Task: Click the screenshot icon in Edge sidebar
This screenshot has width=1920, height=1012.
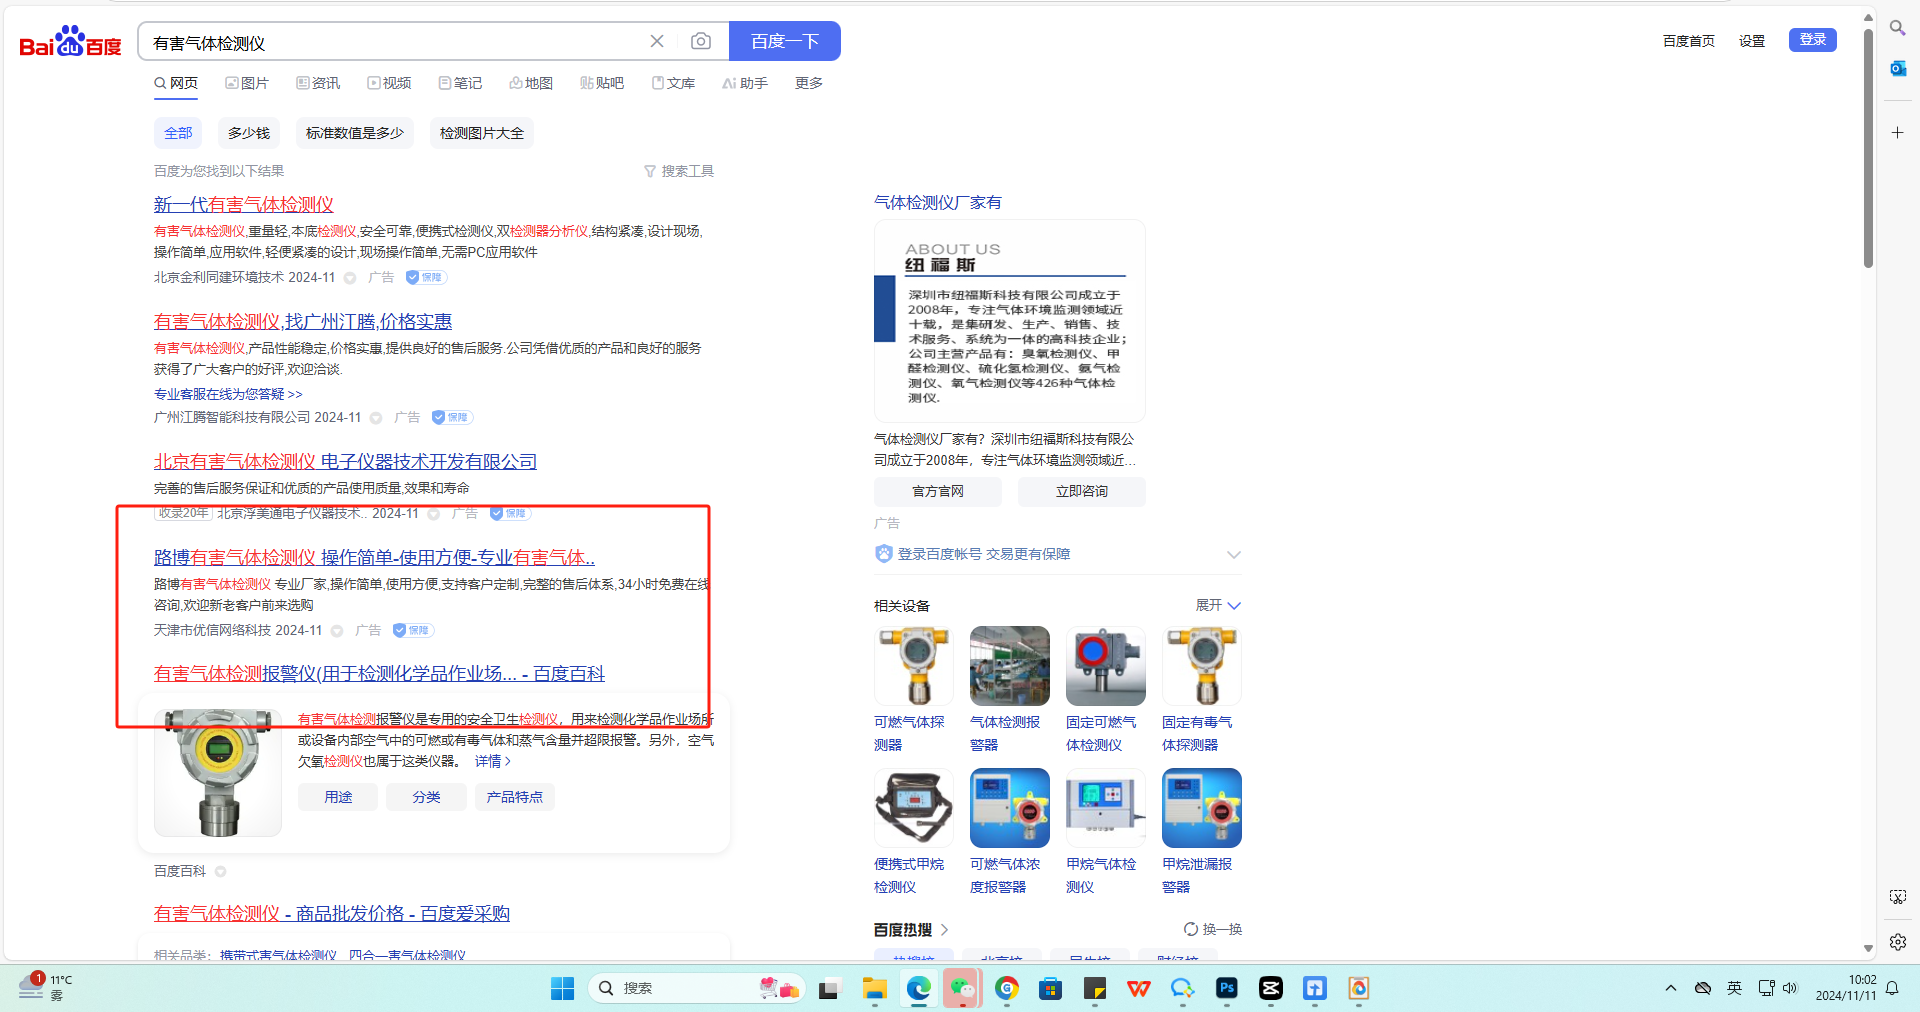Action: pyautogui.click(x=1897, y=897)
